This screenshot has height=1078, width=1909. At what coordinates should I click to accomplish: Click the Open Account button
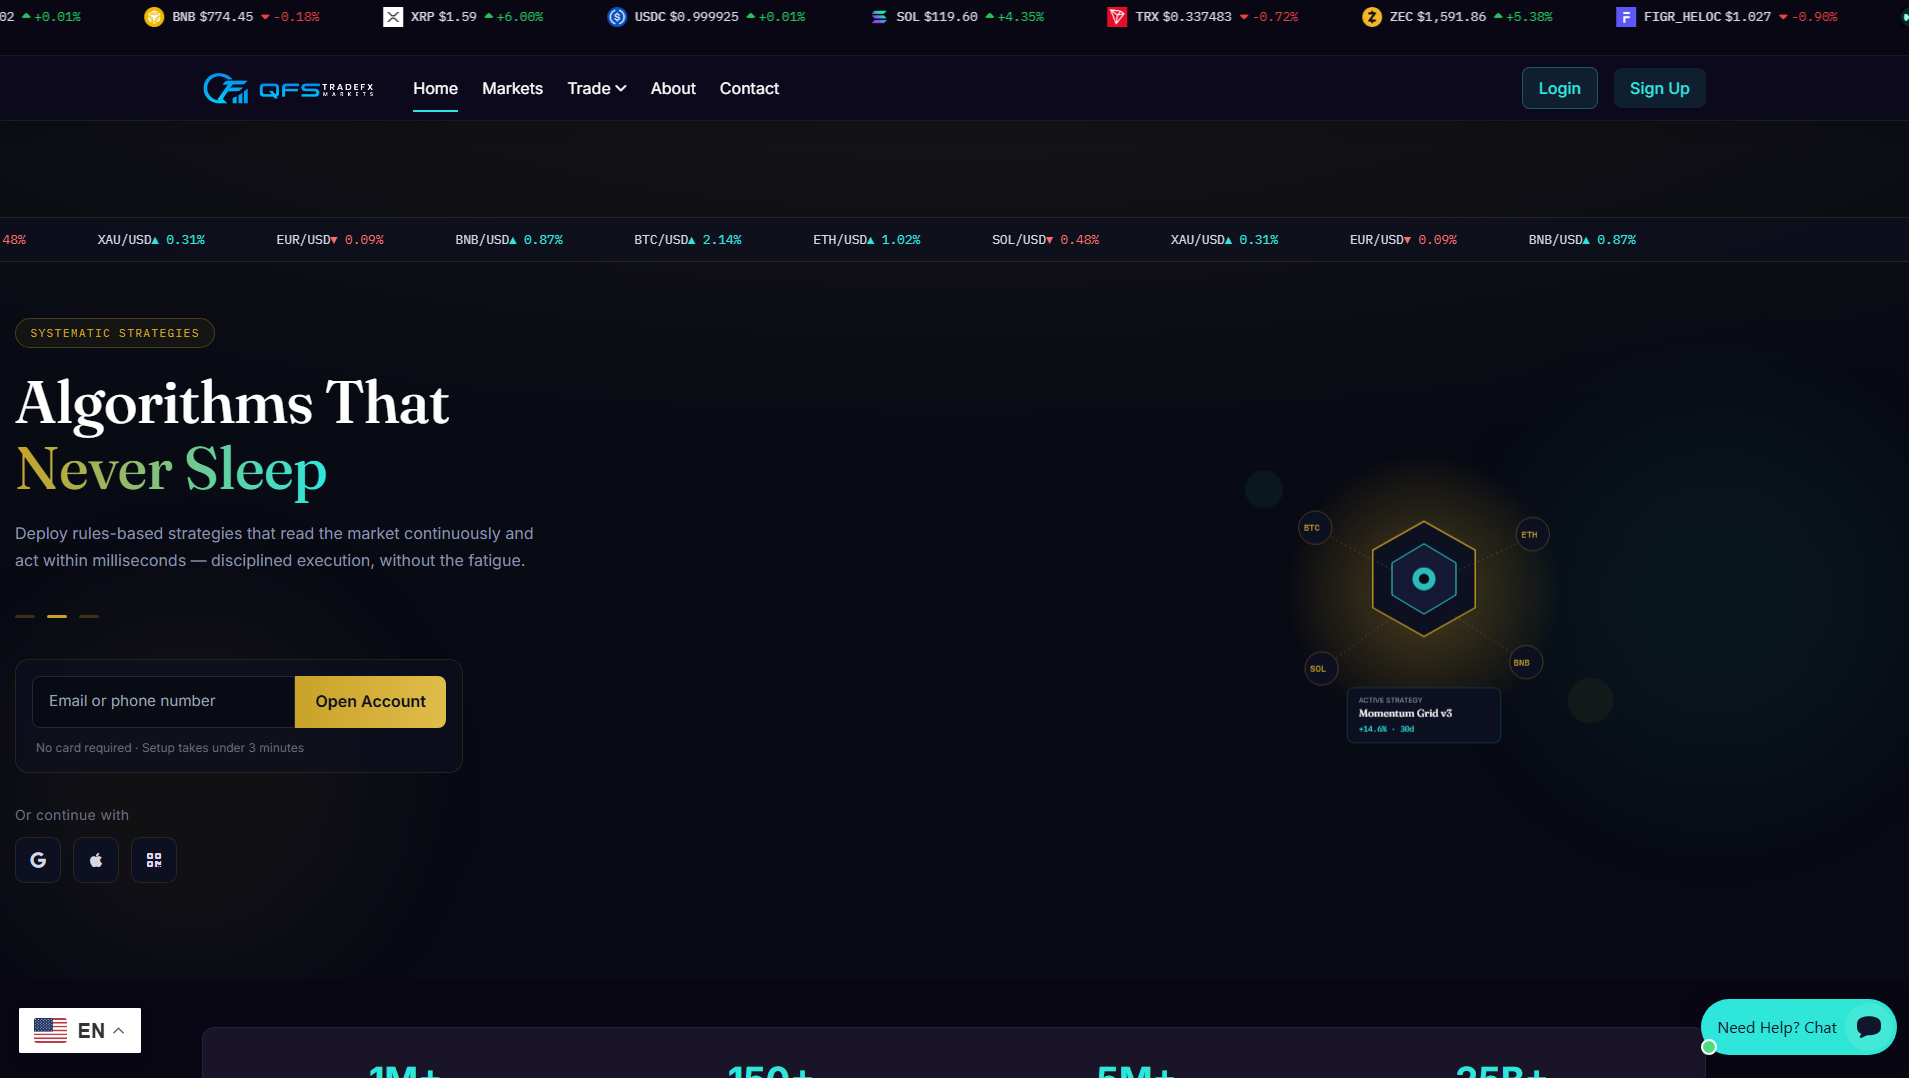point(370,702)
